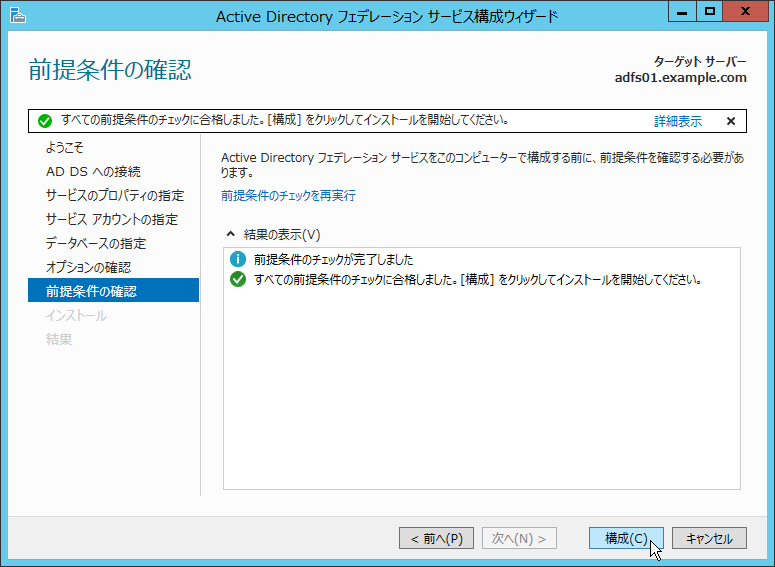Close the wizard window with red X

pos(745,11)
